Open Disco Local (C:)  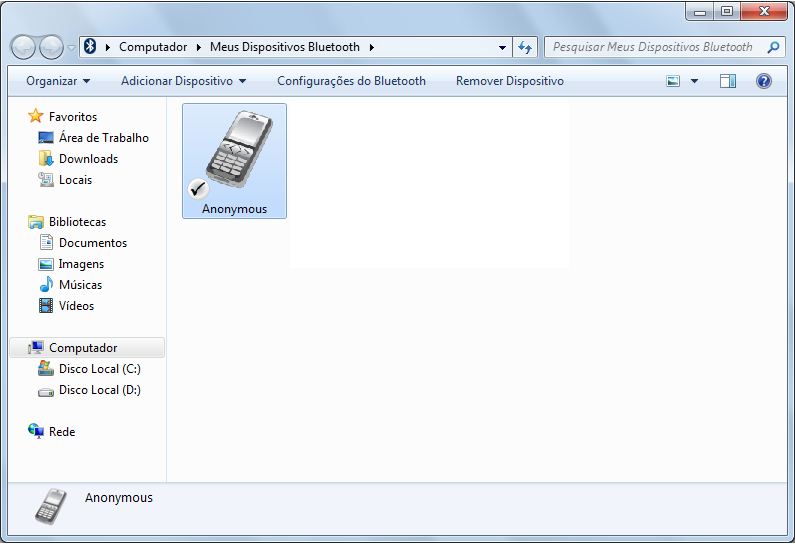click(99, 369)
